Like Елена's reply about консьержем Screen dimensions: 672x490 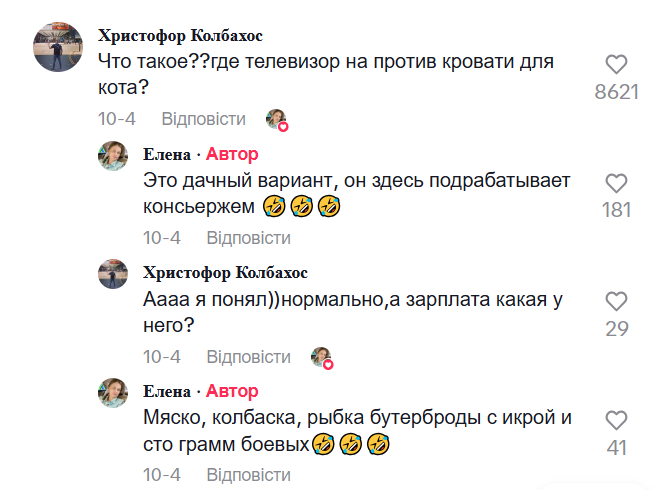pyautogui.click(x=617, y=183)
